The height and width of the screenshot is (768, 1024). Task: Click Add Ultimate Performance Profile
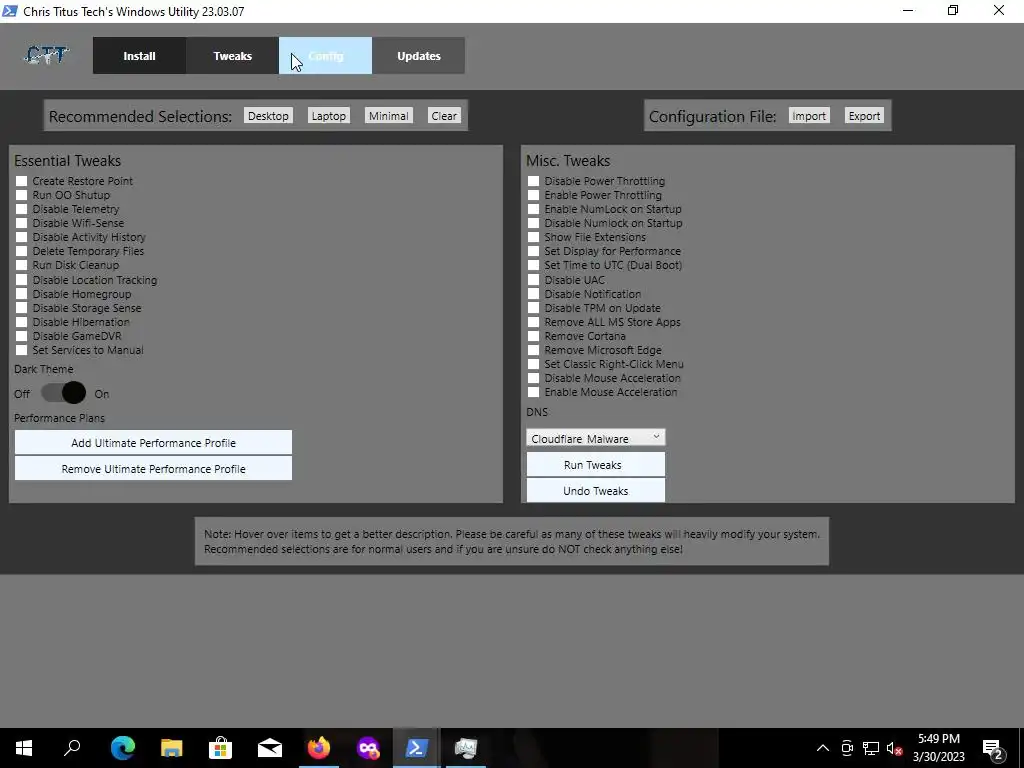(x=153, y=442)
